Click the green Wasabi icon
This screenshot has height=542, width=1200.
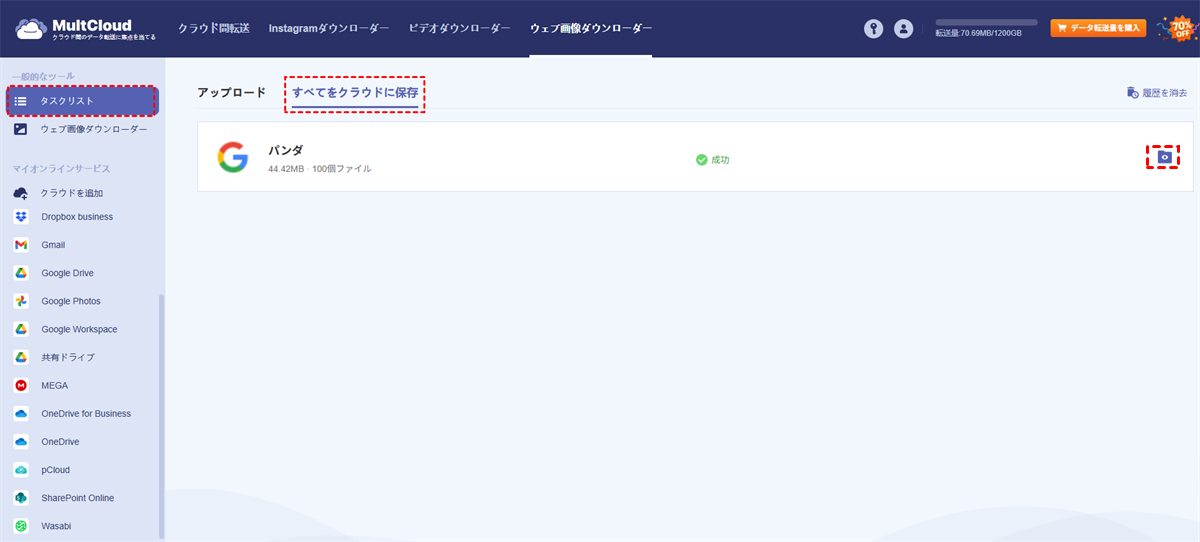[x=21, y=525]
